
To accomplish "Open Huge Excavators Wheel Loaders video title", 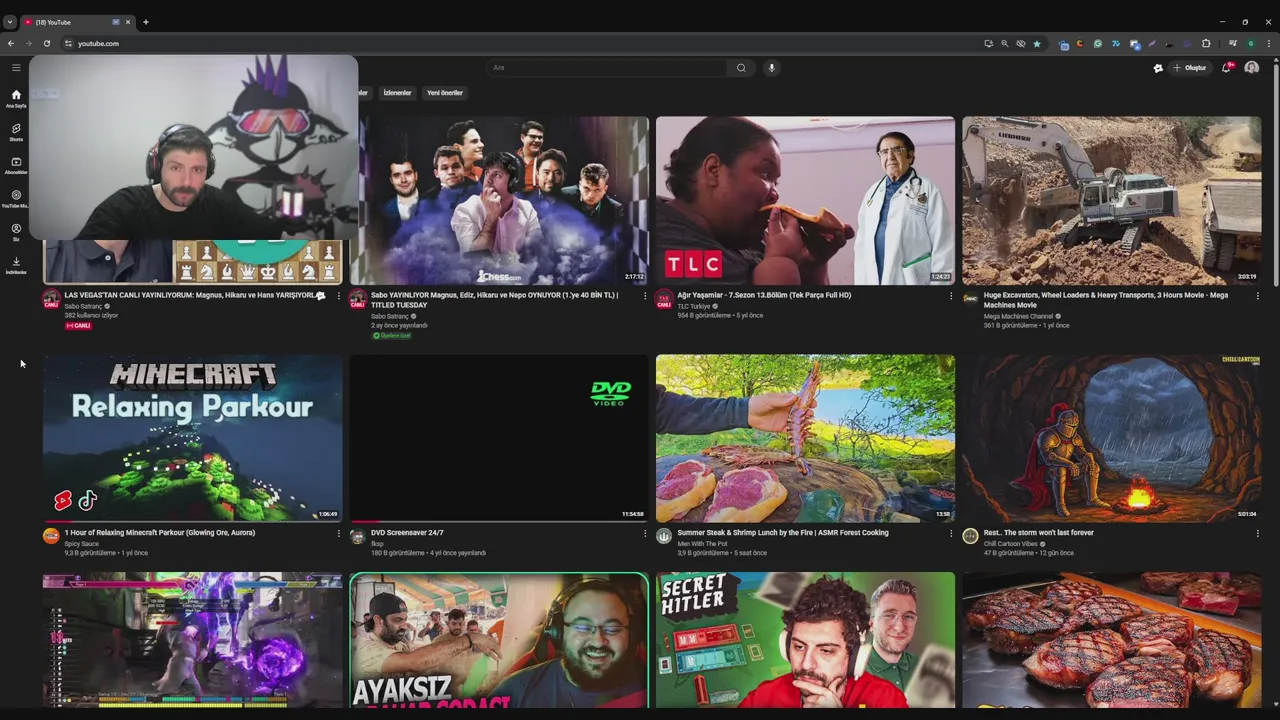I will (x=1106, y=300).
